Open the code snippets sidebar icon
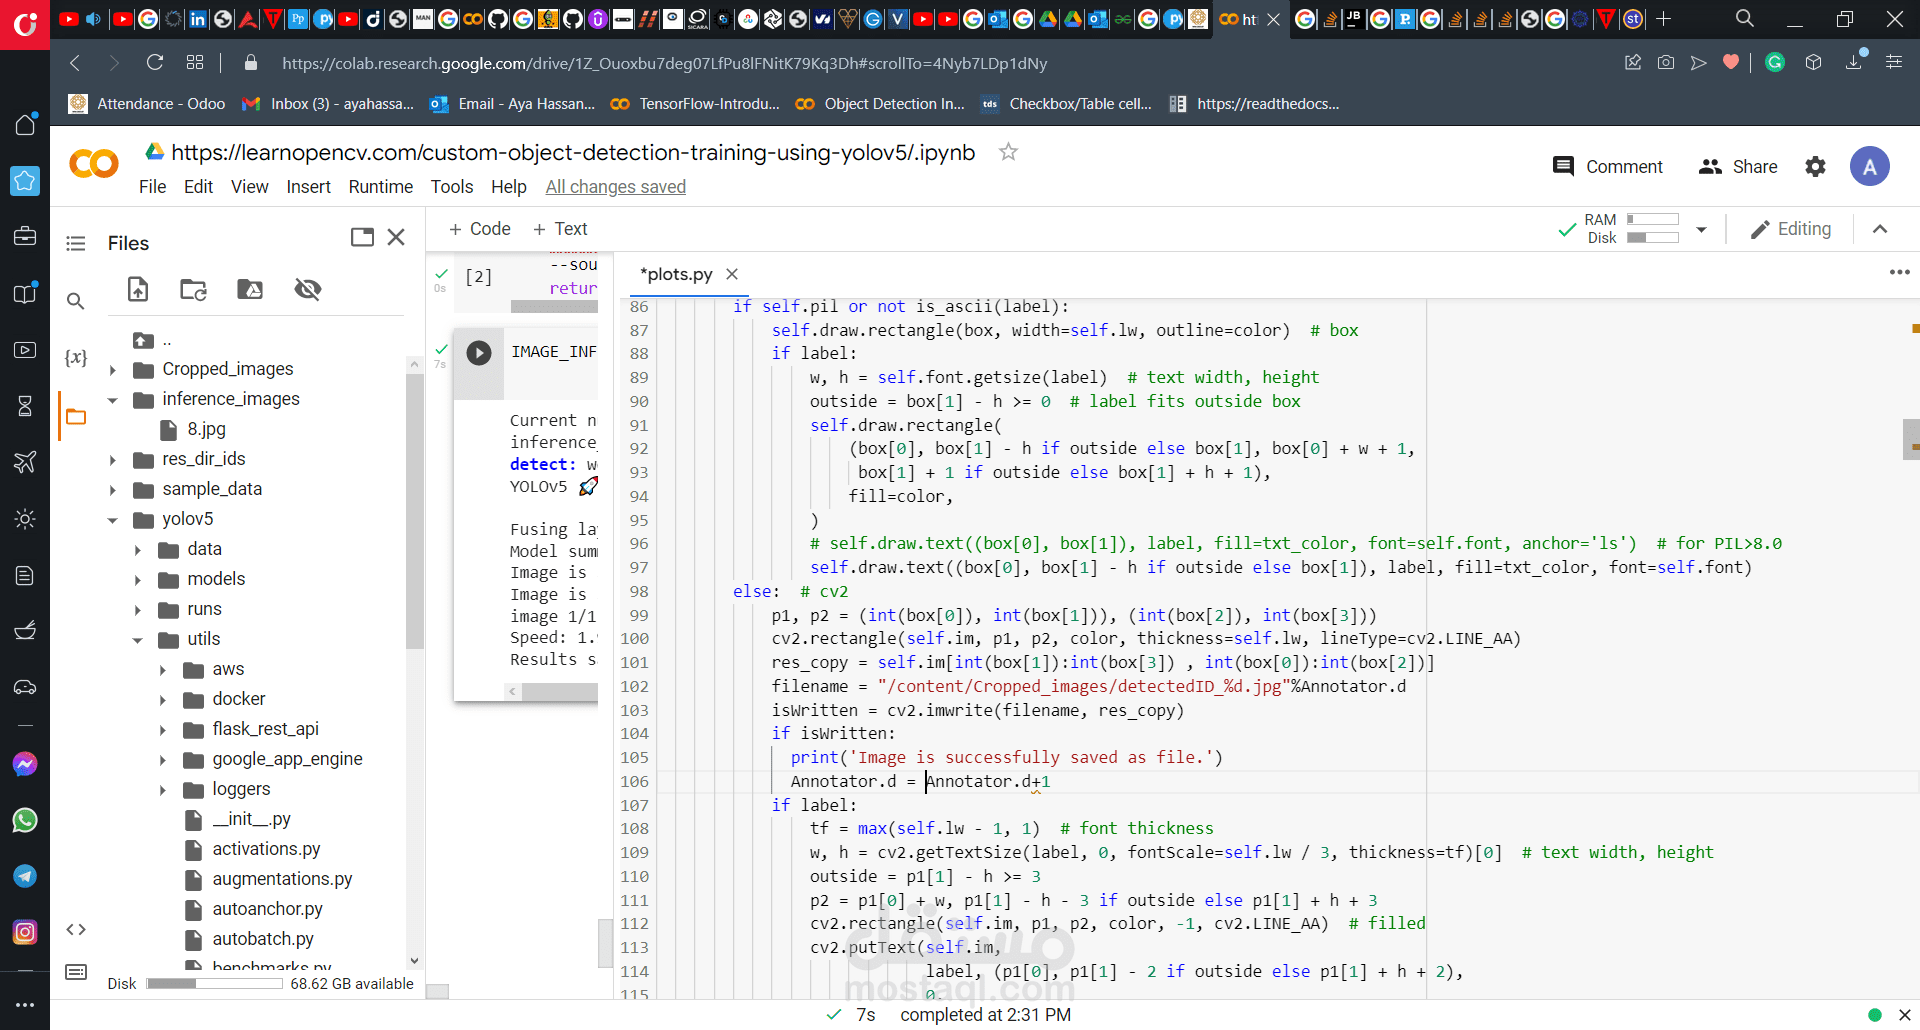This screenshot has width=1920, height=1030. click(76, 930)
